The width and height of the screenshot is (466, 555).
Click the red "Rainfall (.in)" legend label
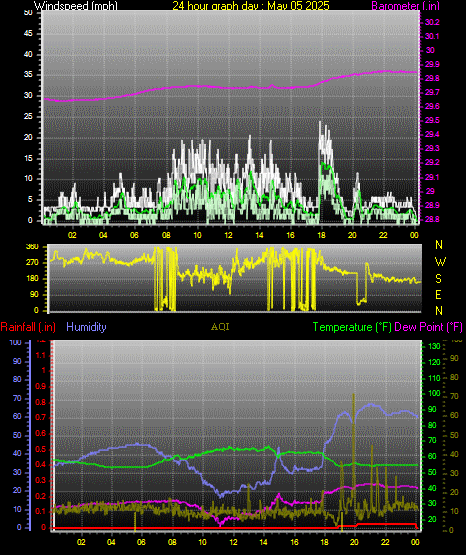(28, 327)
